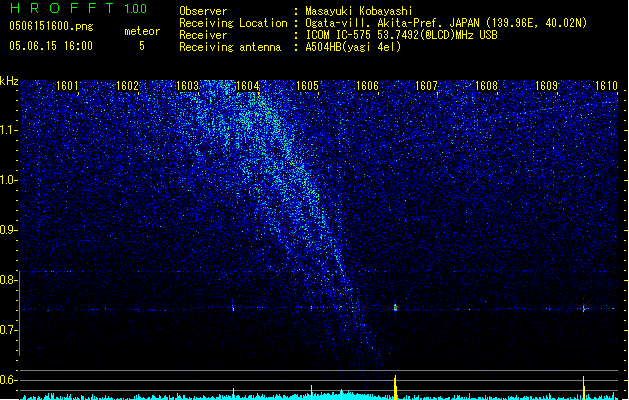629x400 pixels.
Task: Click the yellow power spike near 1610
Action: (x=584, y=388)
